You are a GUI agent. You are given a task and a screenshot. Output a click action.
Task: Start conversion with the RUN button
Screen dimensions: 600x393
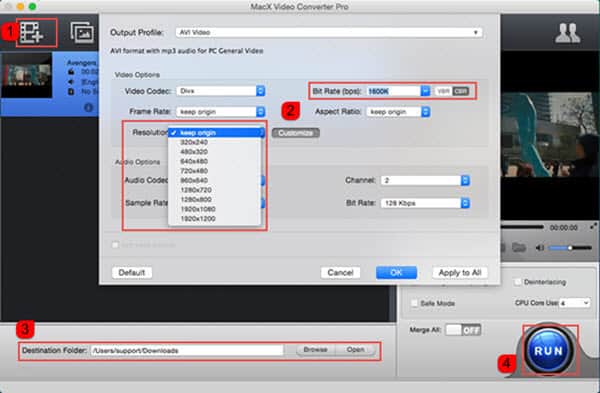tap(549, 351)
